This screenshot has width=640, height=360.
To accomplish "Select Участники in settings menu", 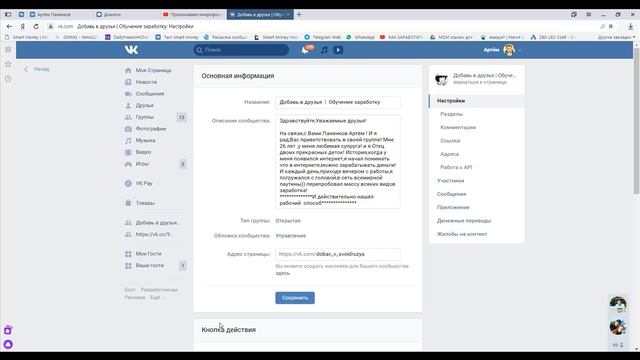I will (x=451, y=181).
